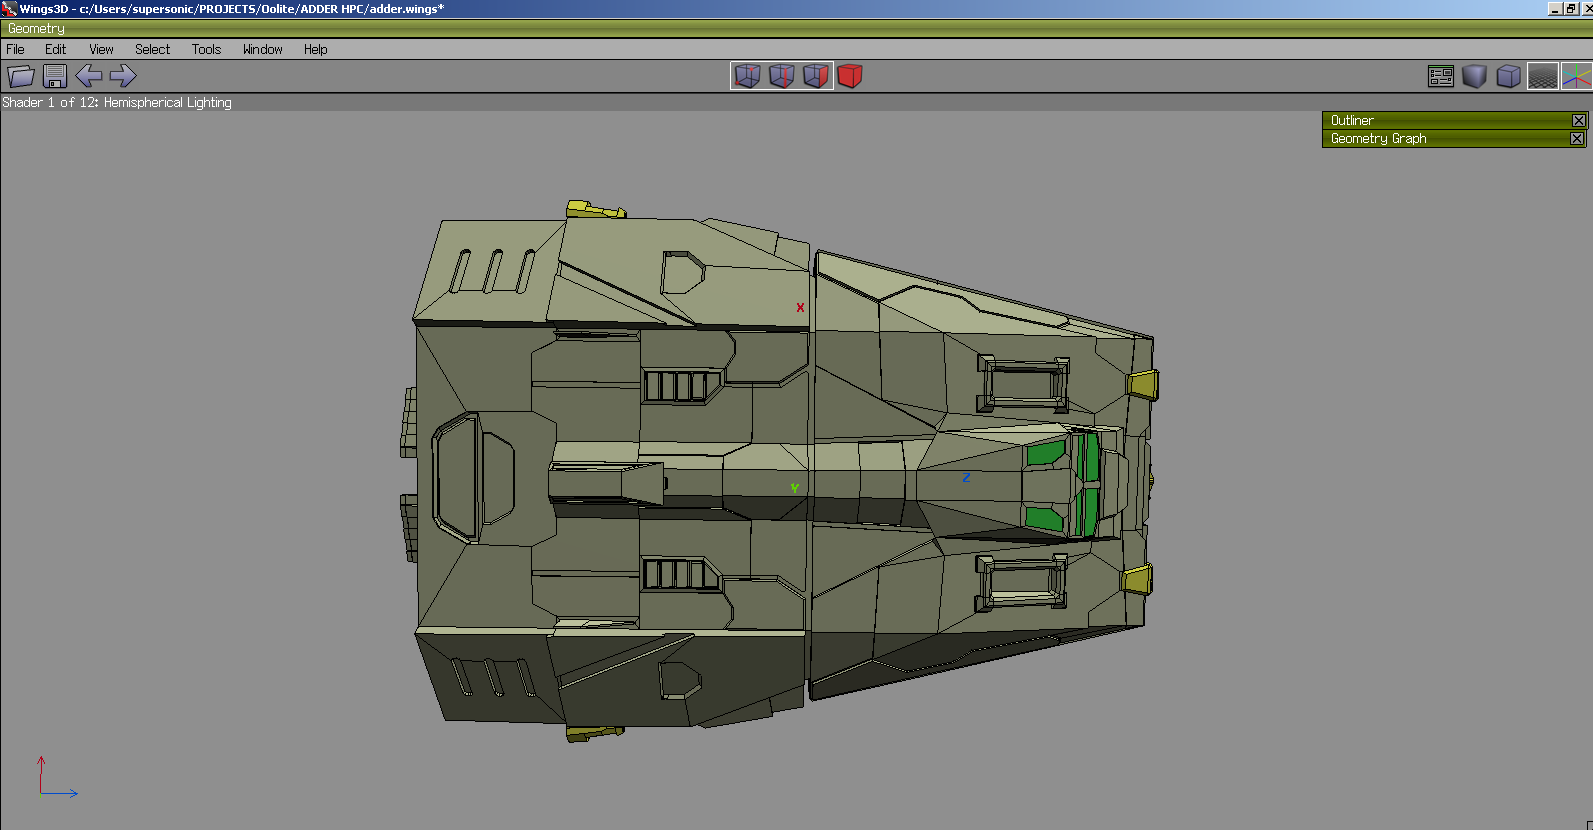Toggle smooth shaded preview cube

point(1475,76)
